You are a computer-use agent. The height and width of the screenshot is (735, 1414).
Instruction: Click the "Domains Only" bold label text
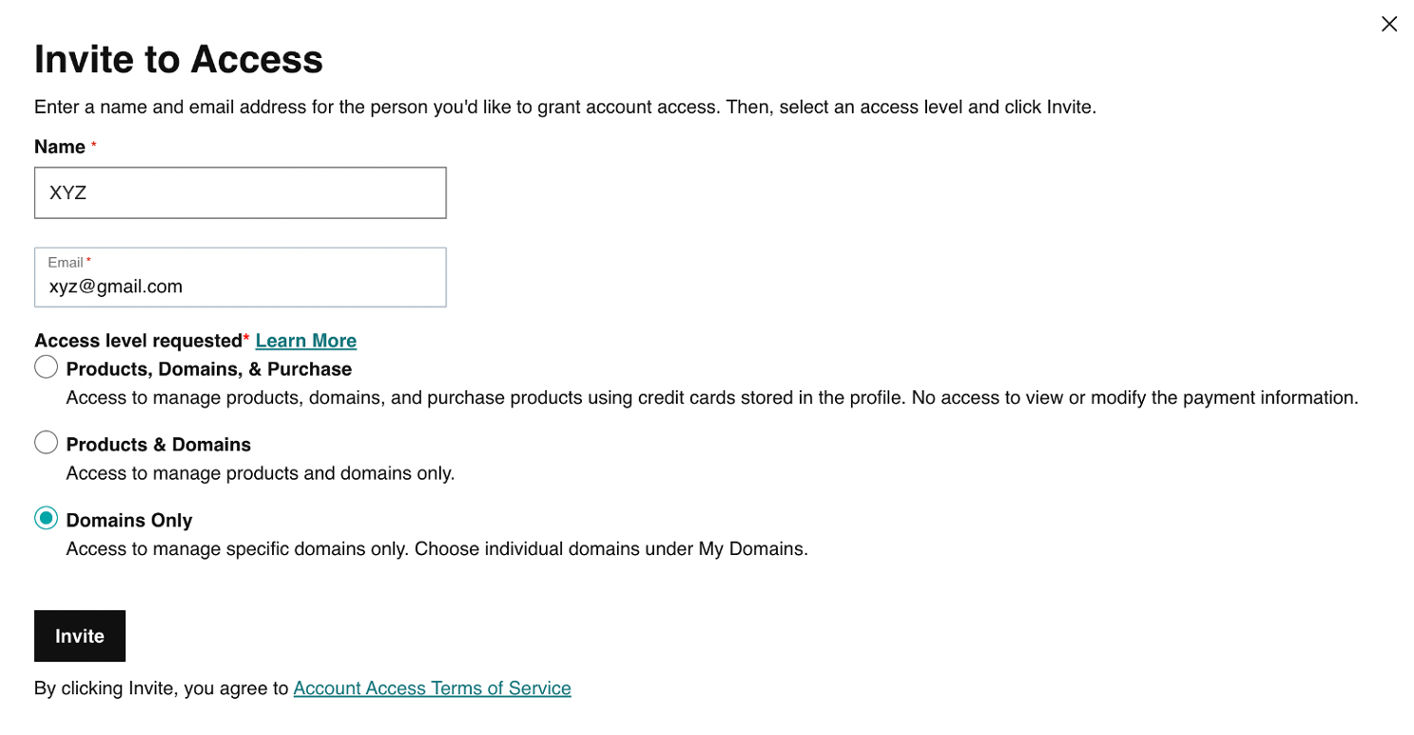click(x=129, y=520)
